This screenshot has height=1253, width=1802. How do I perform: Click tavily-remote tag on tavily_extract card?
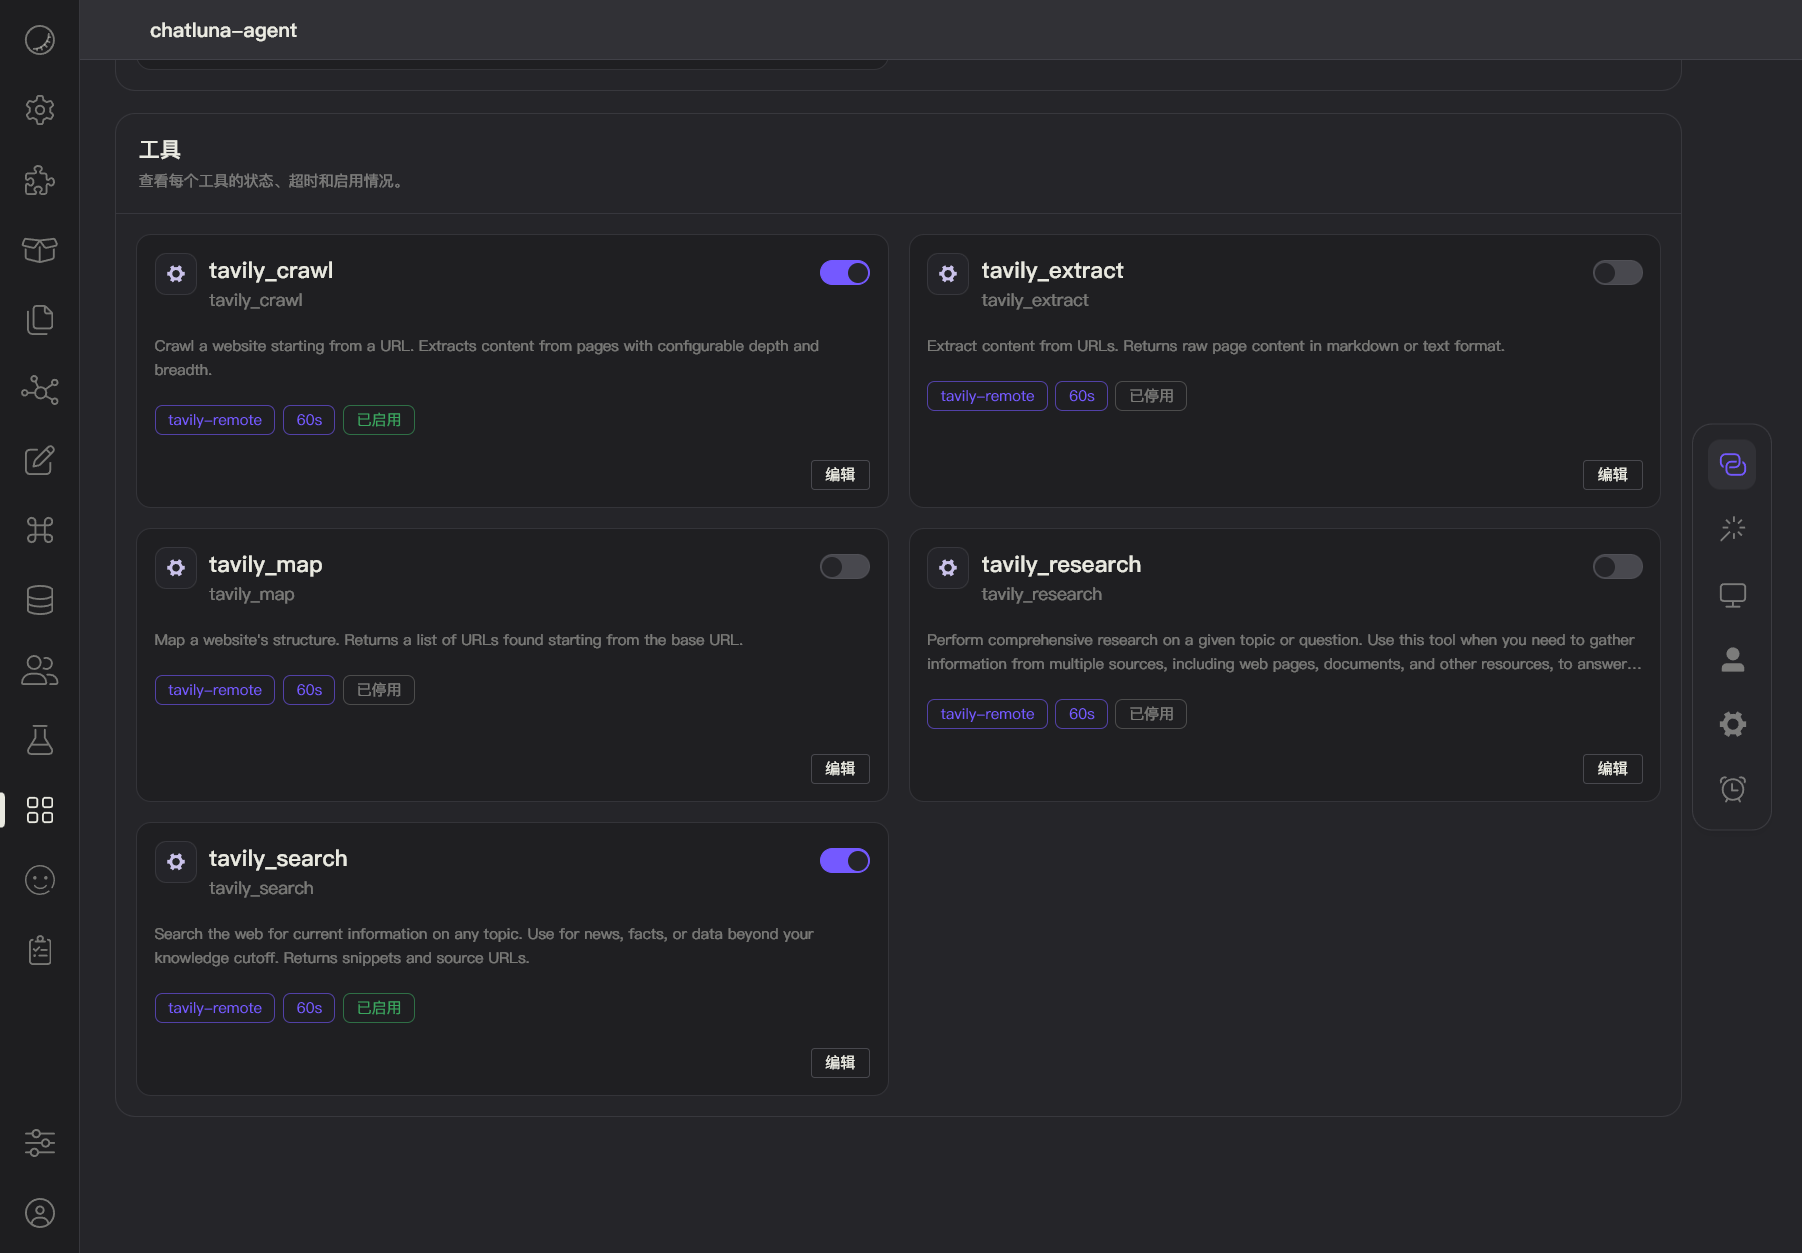point(987,396)
